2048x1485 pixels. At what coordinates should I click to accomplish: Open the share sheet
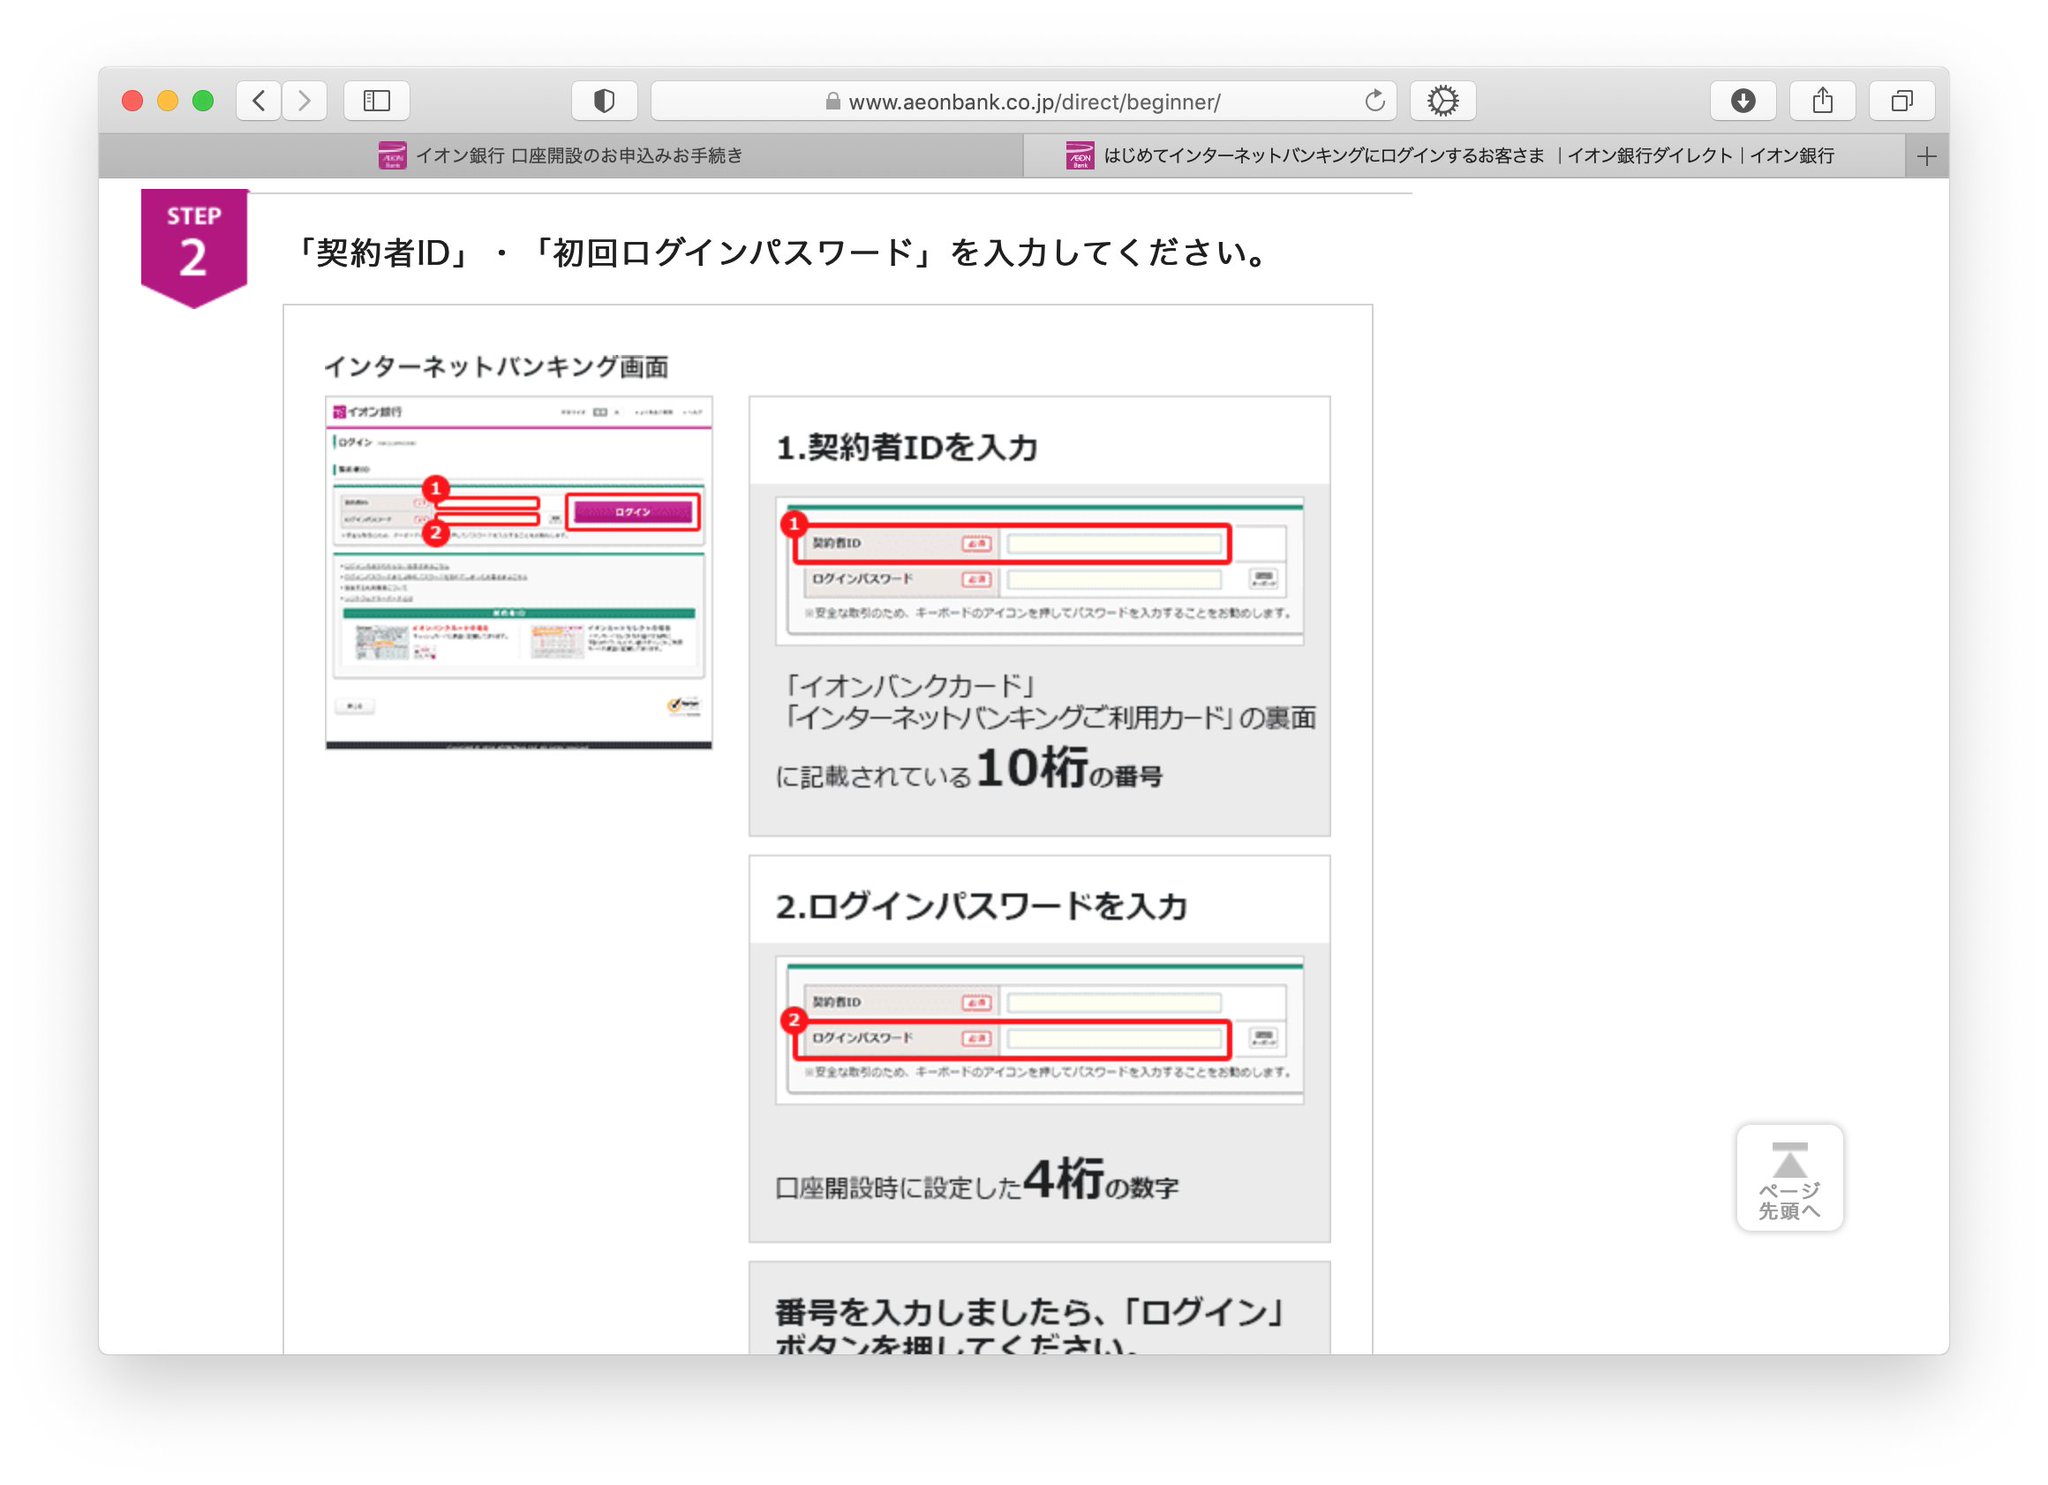[1822, 100]
